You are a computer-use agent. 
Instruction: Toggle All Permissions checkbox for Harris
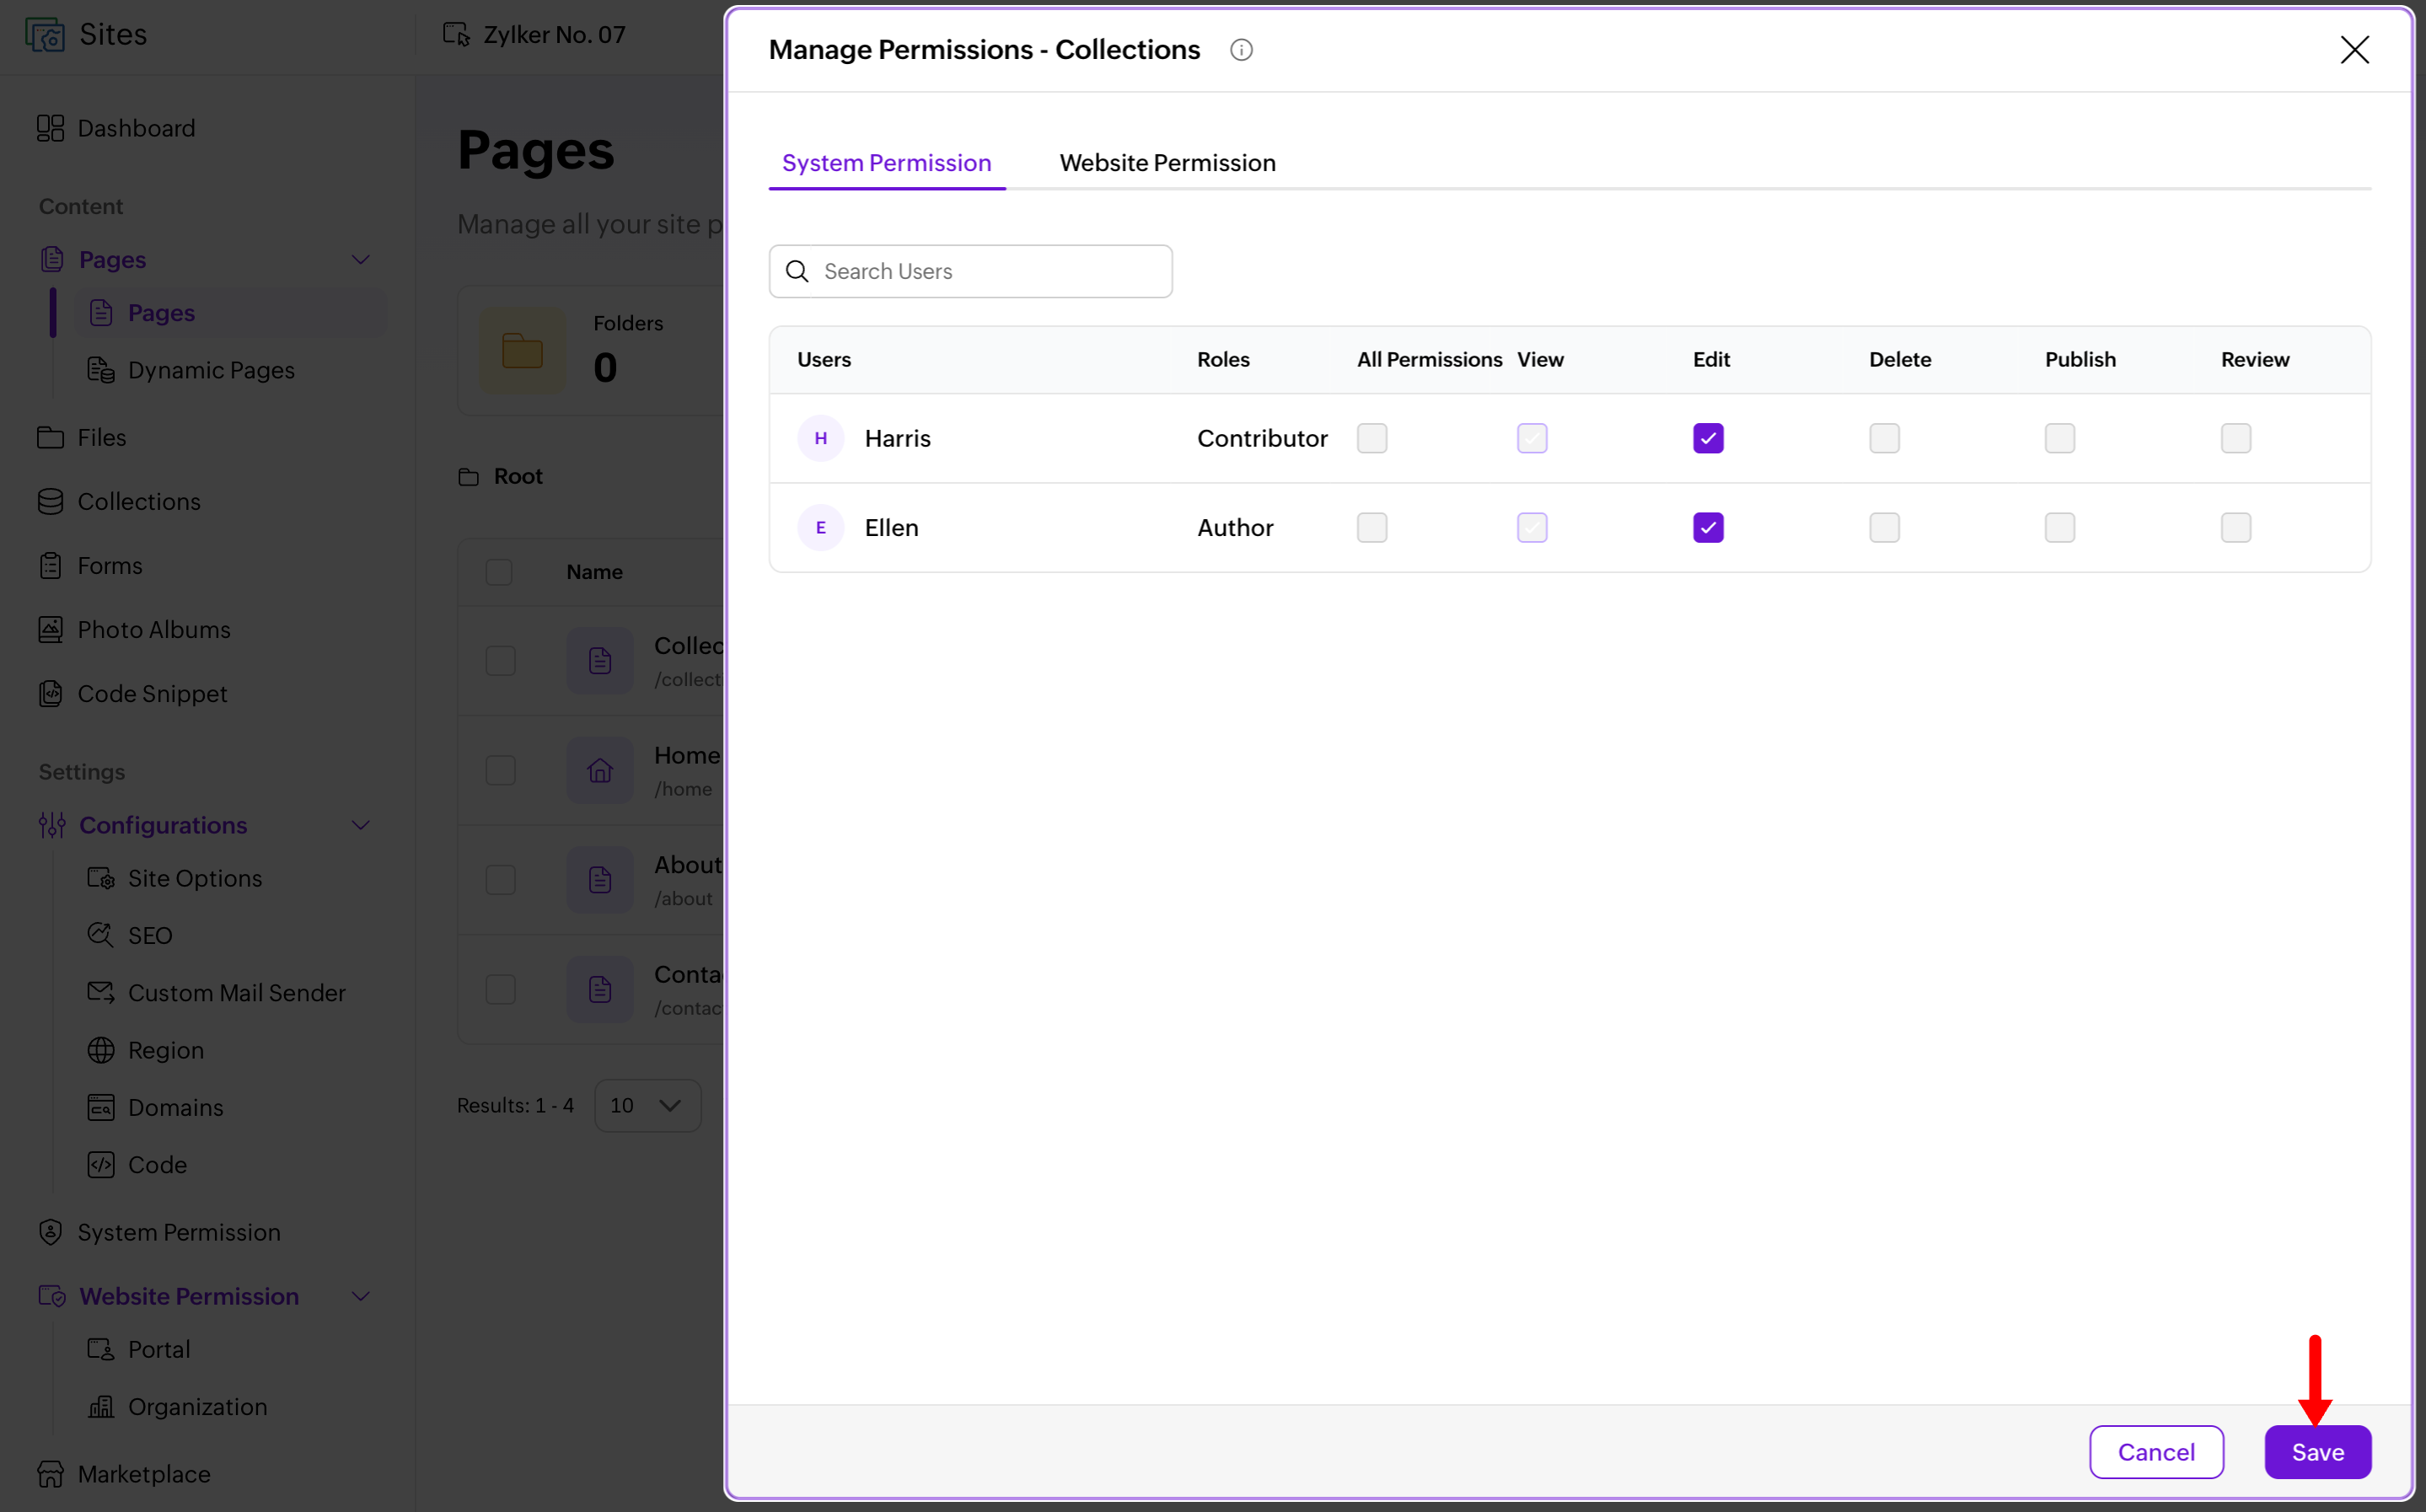1372,438
